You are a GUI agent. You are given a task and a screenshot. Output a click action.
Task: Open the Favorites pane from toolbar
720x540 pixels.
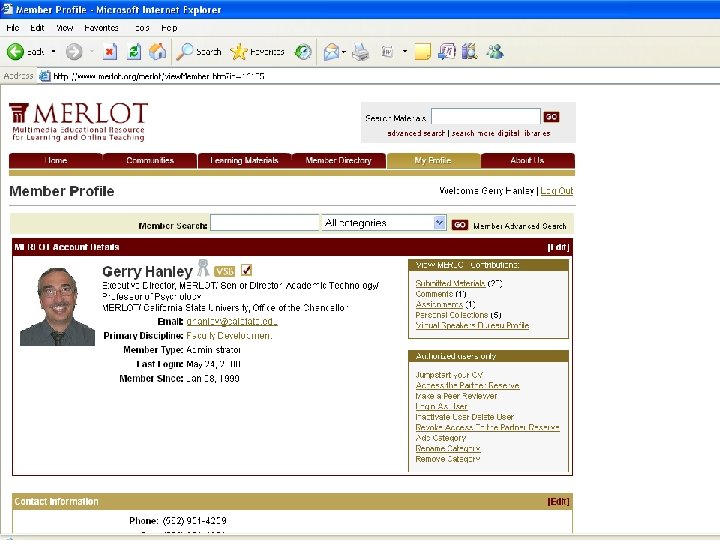click(x=257, y=52)
